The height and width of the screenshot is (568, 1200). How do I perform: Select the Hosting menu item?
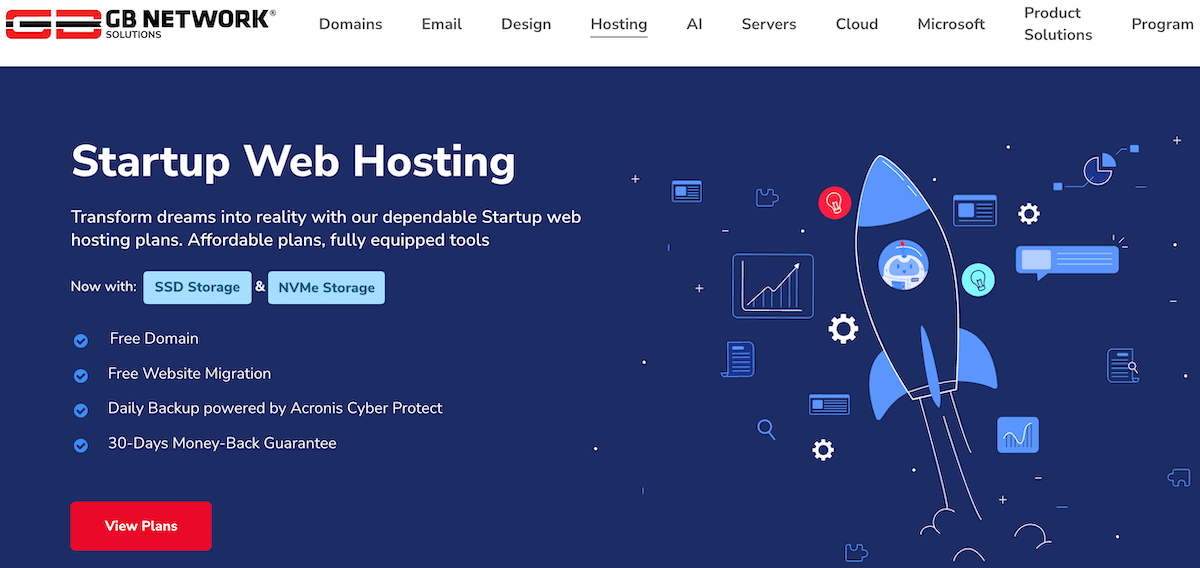pyautogui.click(x=619, y=24)
